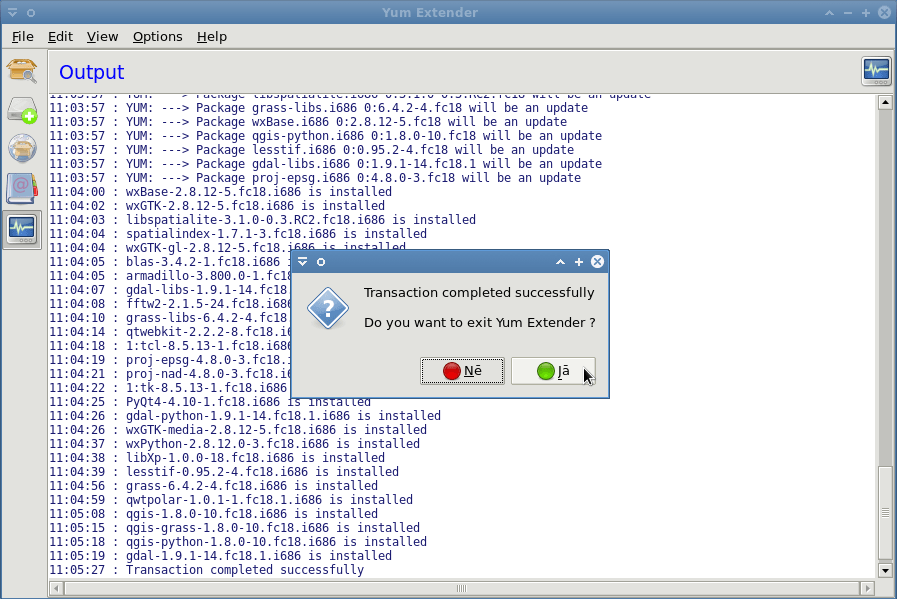Click the 'lesstif-0.95.2-4.fc18.i686 is installed' line
The width and height of the screenshot is (897, 599).
(x=224, y=471)
